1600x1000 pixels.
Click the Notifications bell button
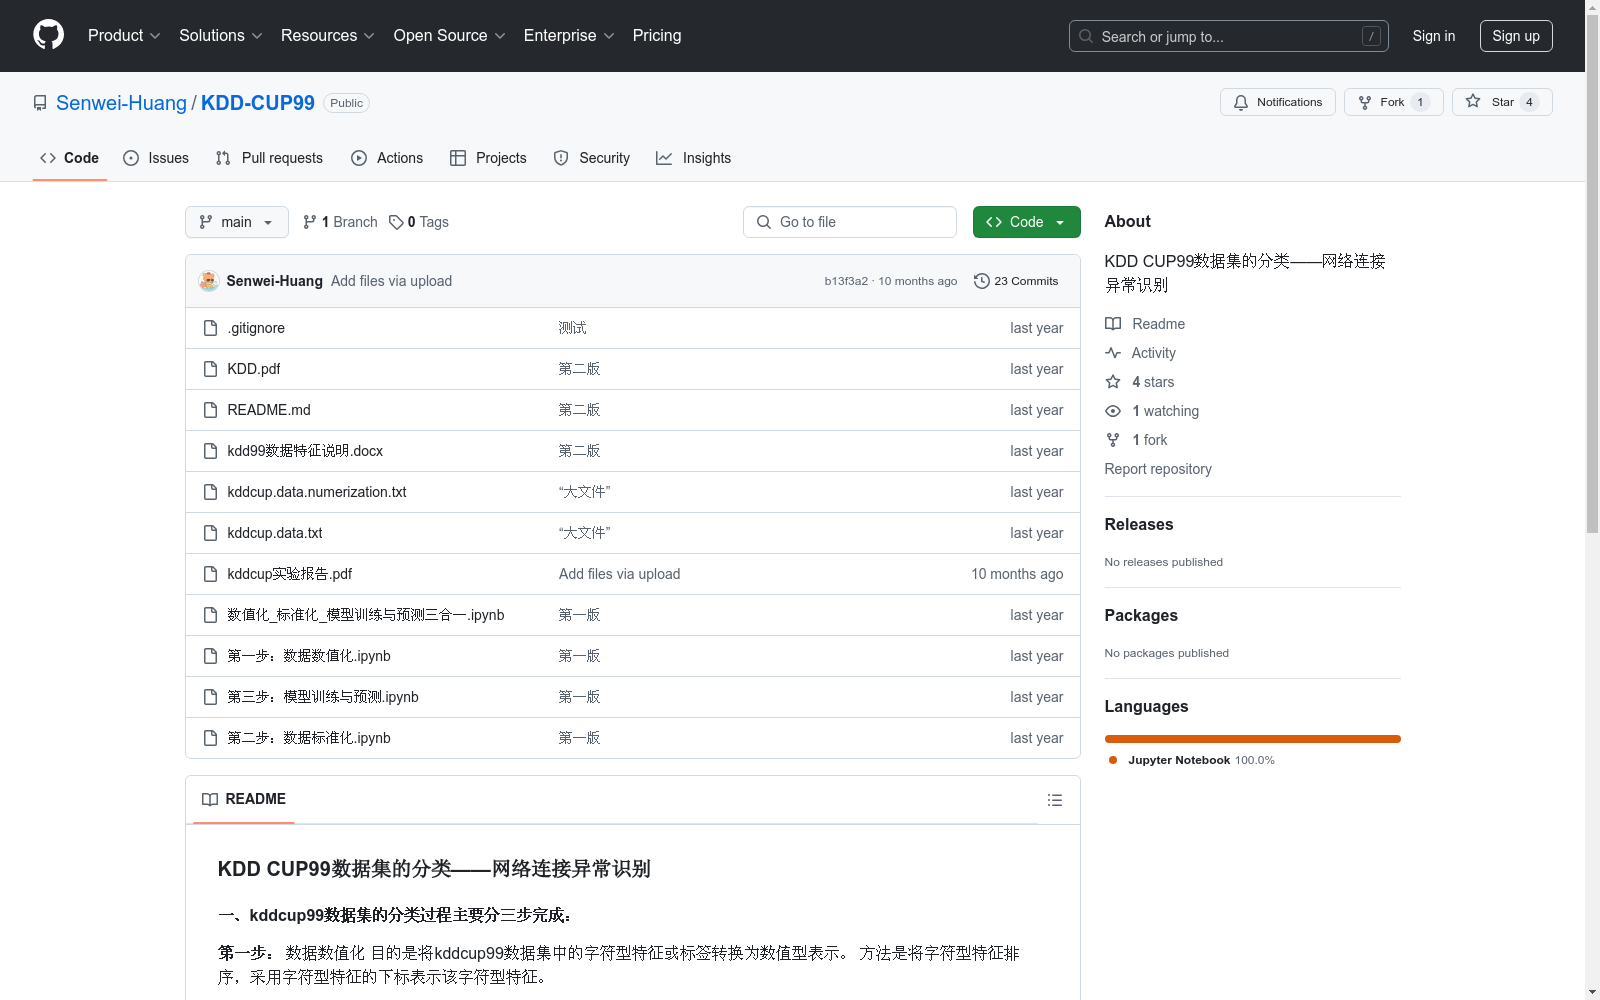[x=1277, y=102]
